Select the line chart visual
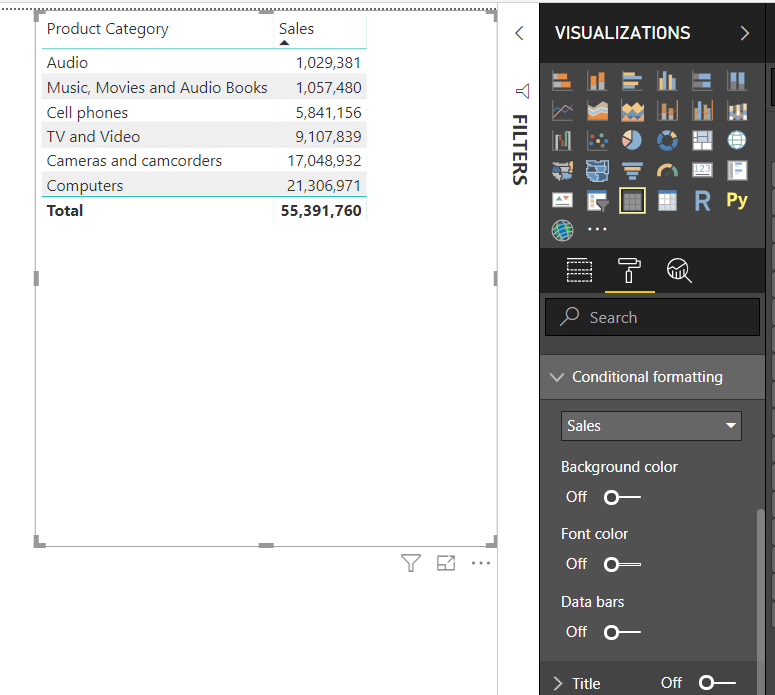The height and width of the screenshot is (695, 775). pyautogui.click(x=562, y=111)
